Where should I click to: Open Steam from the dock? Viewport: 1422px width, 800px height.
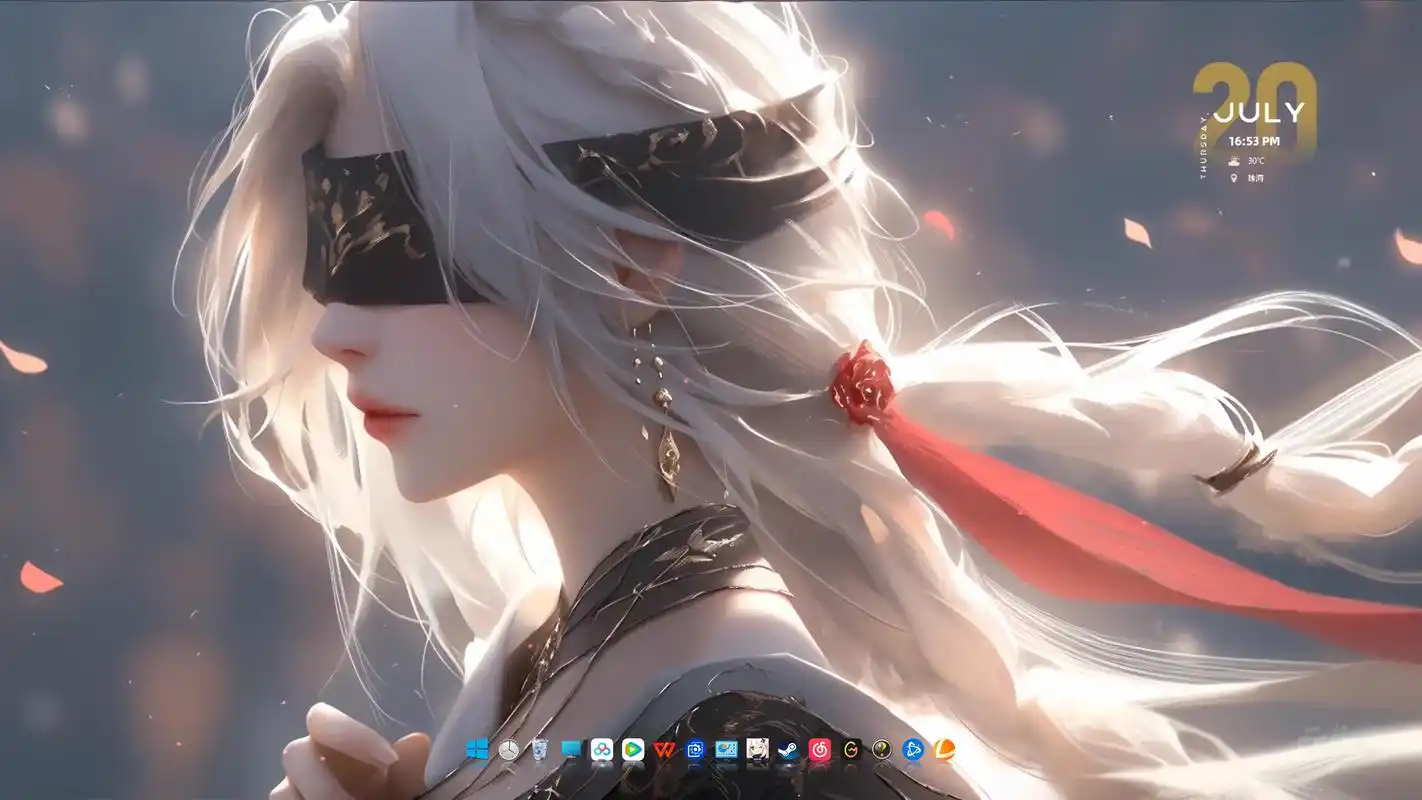[791, 752]
